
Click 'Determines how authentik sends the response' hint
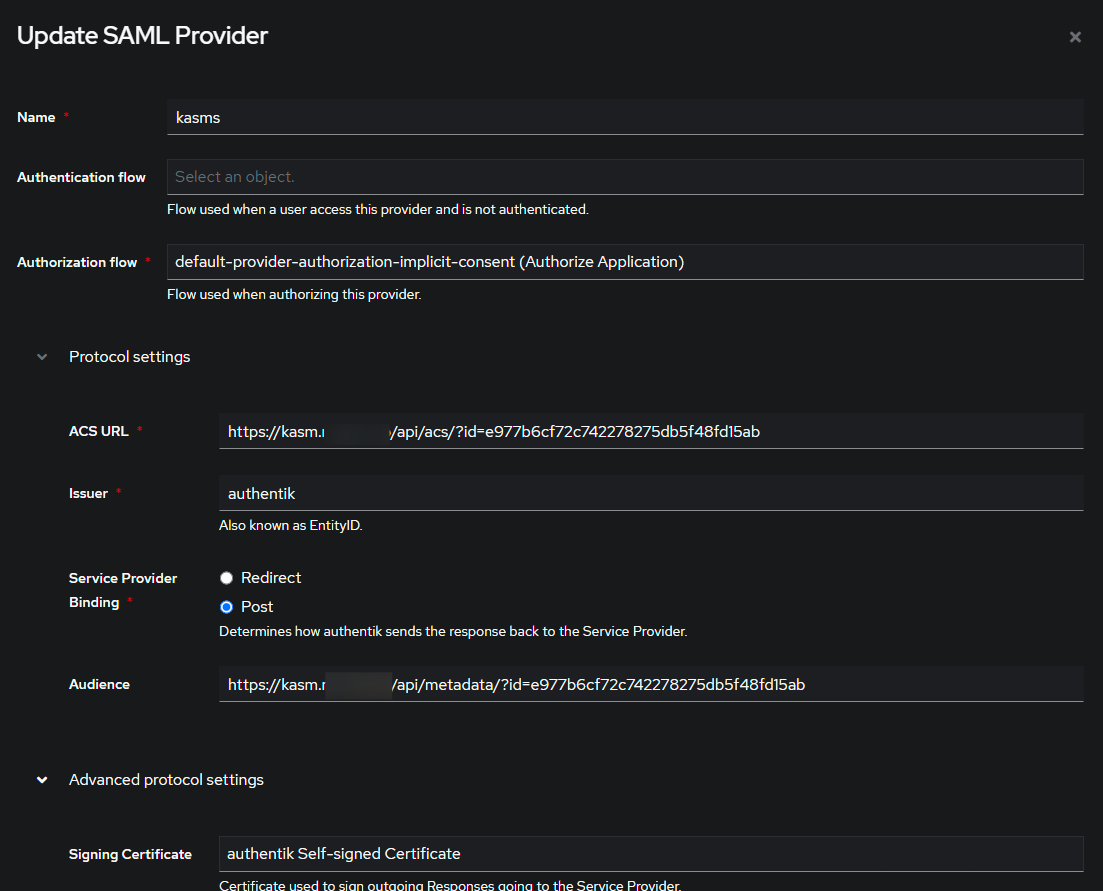[453, 632]
